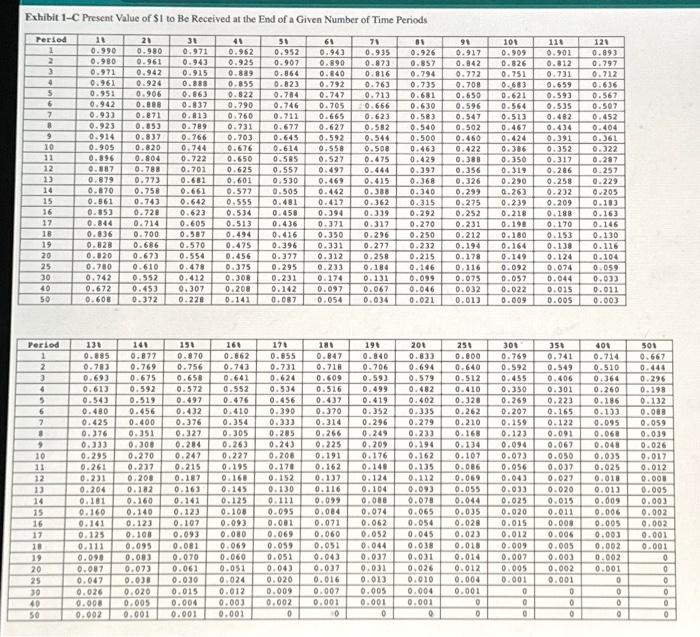Select 0.087 for period 20 at 13%
Screen dimensions: 700x637
click(x=91, y=569)
